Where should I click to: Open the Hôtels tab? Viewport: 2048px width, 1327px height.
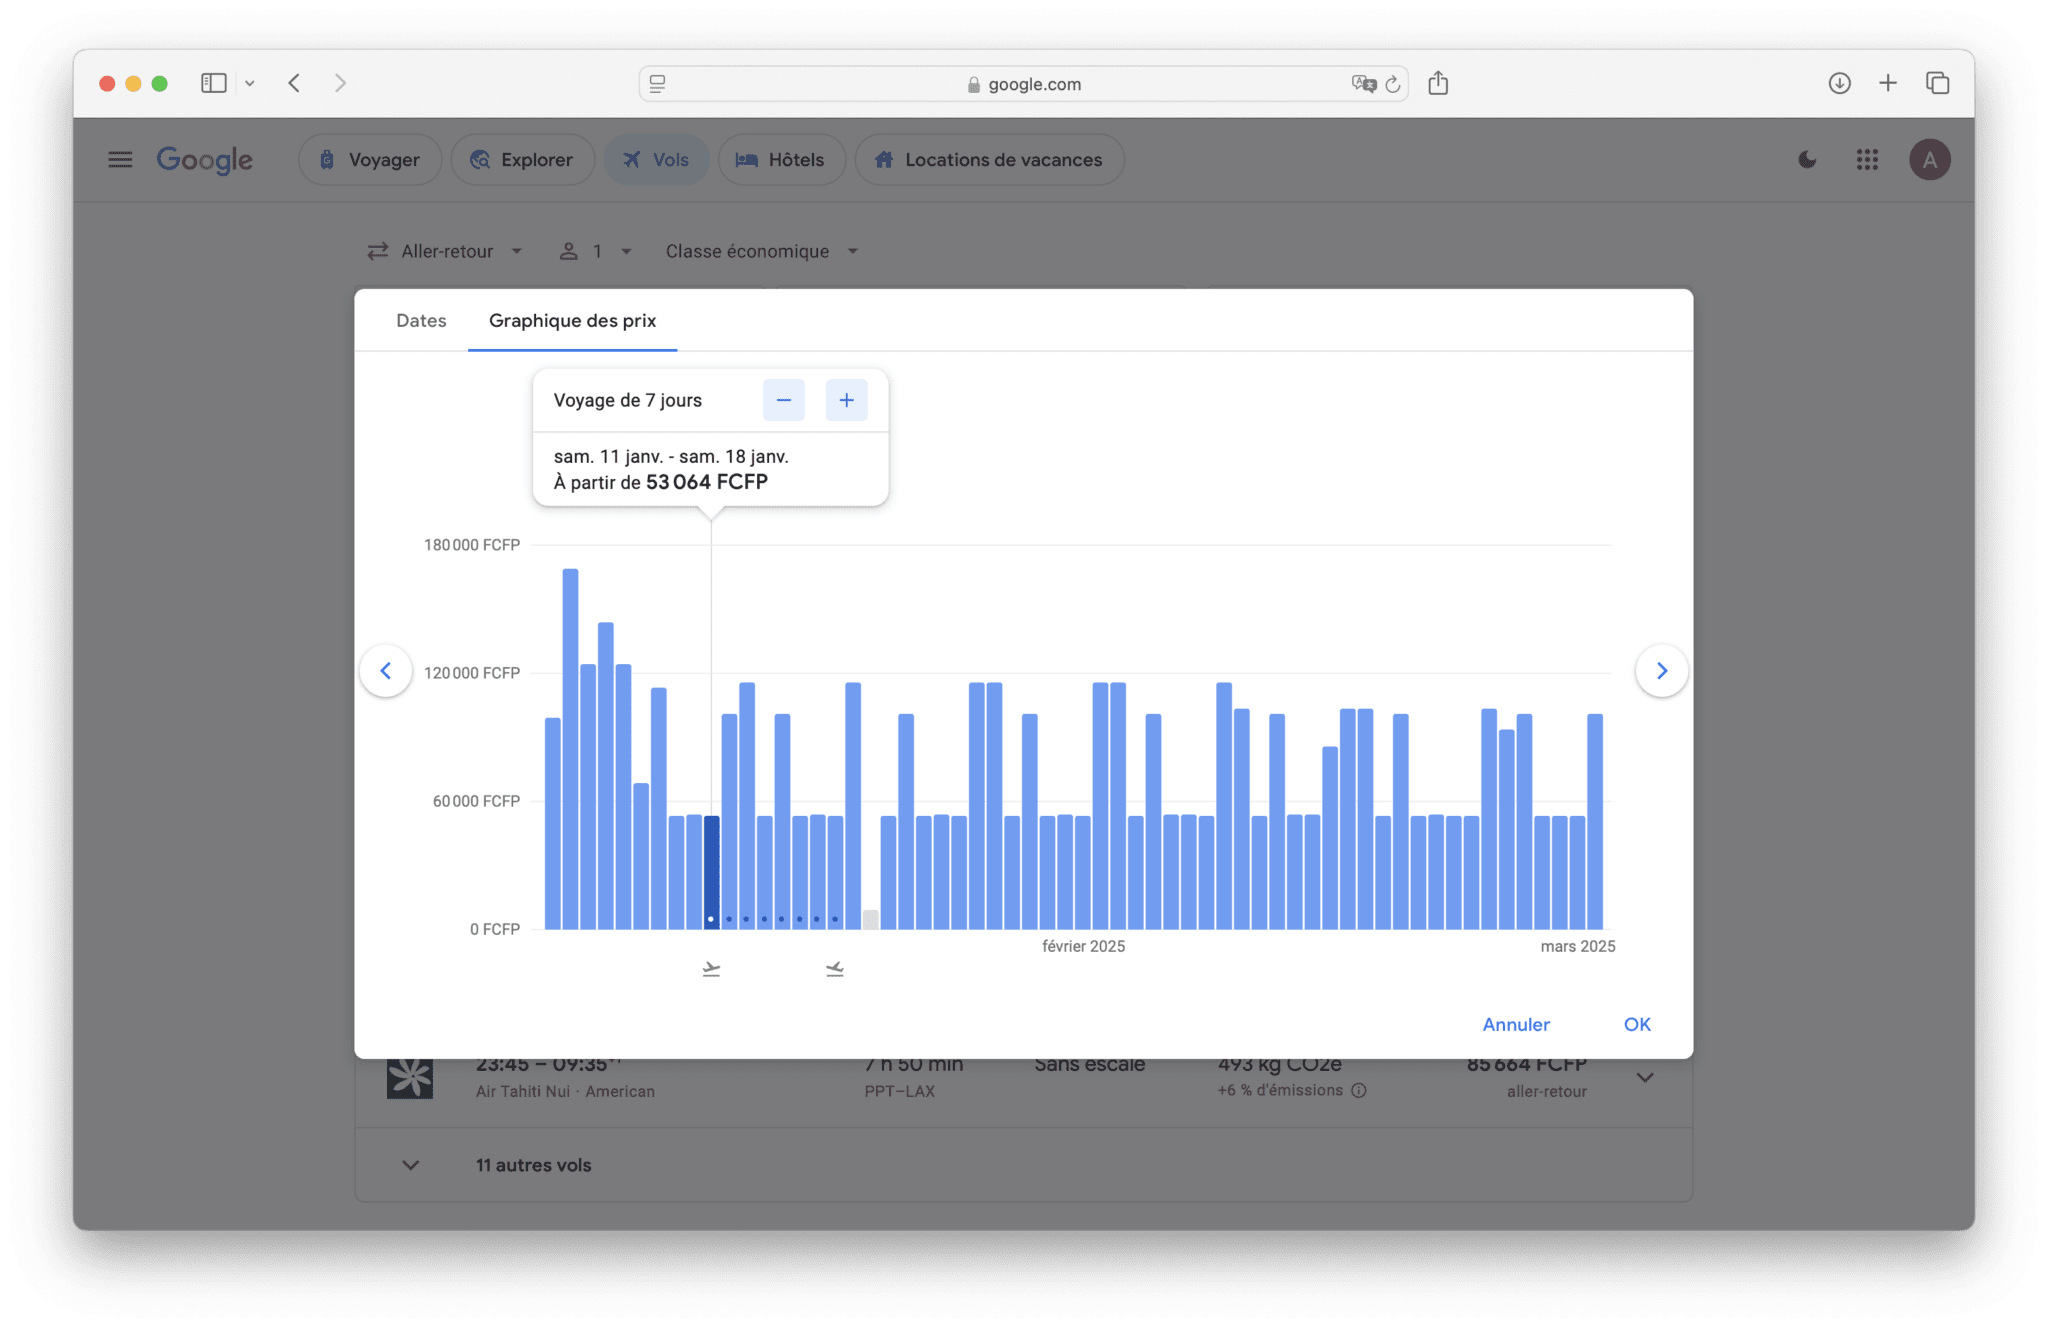click(x=781, y=160)
